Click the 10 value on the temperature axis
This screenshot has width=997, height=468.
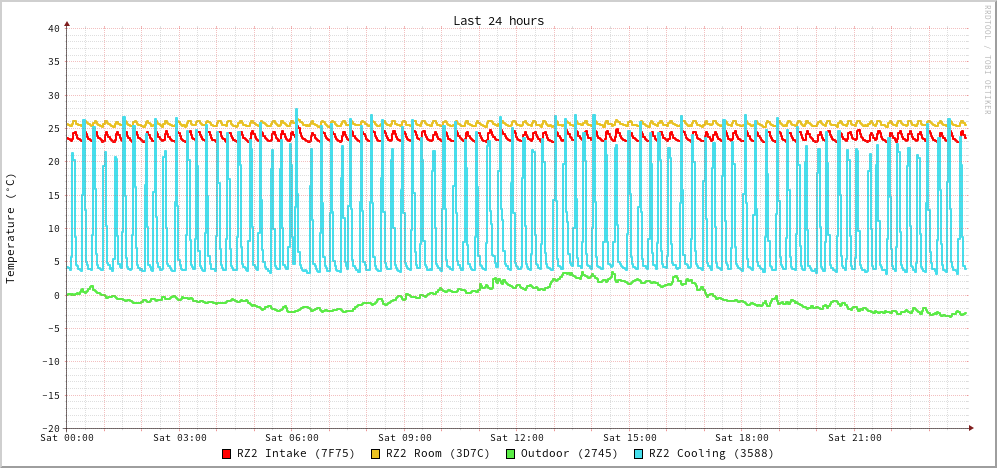coord(53,228)
